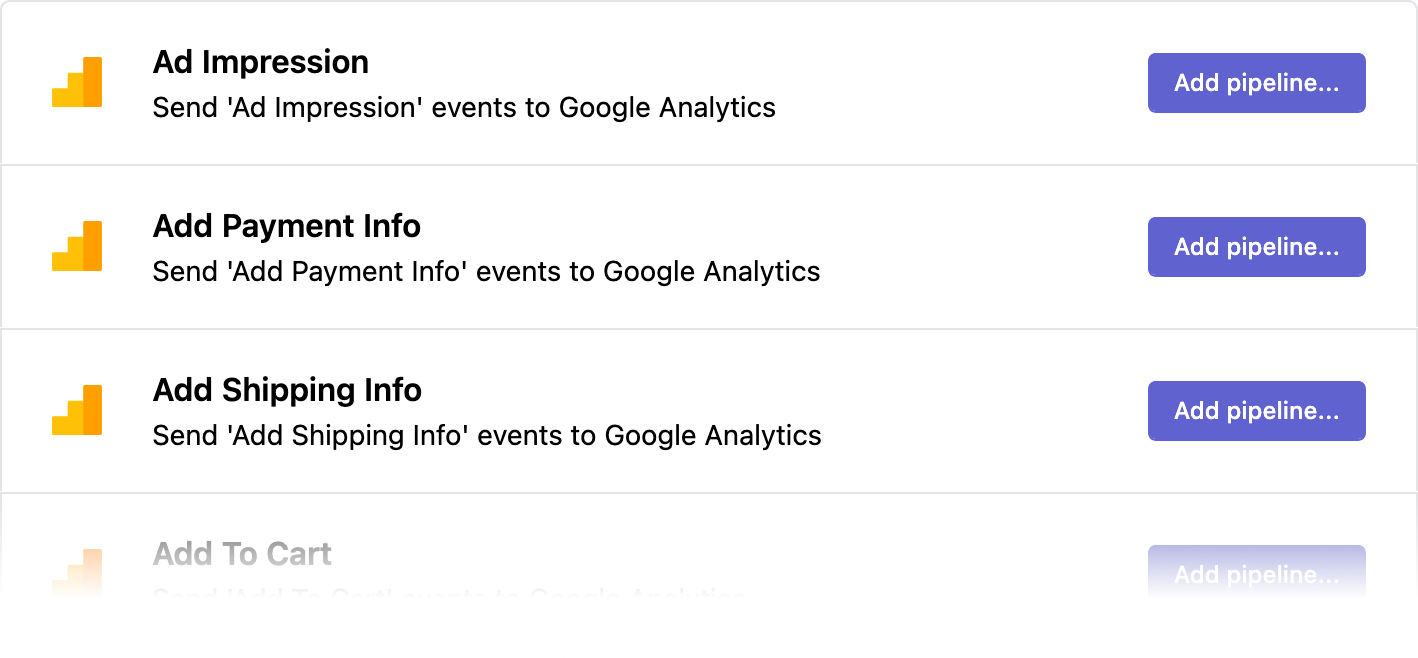Screen dimensions: 1418x658
Task: Open the Add Payment Info heading
Action: [x=286, y=226]
